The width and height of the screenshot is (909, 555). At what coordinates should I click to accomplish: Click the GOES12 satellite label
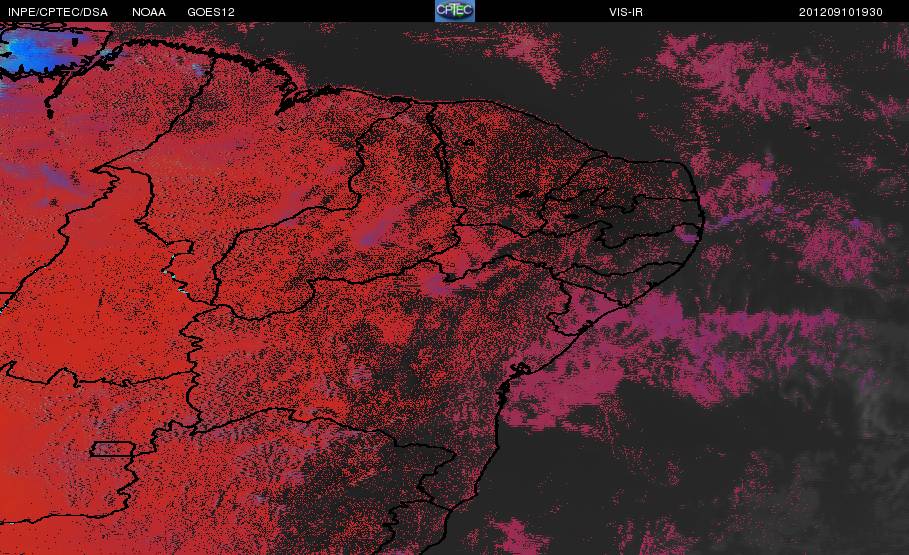pyautogui.click(x=211, y=12)
